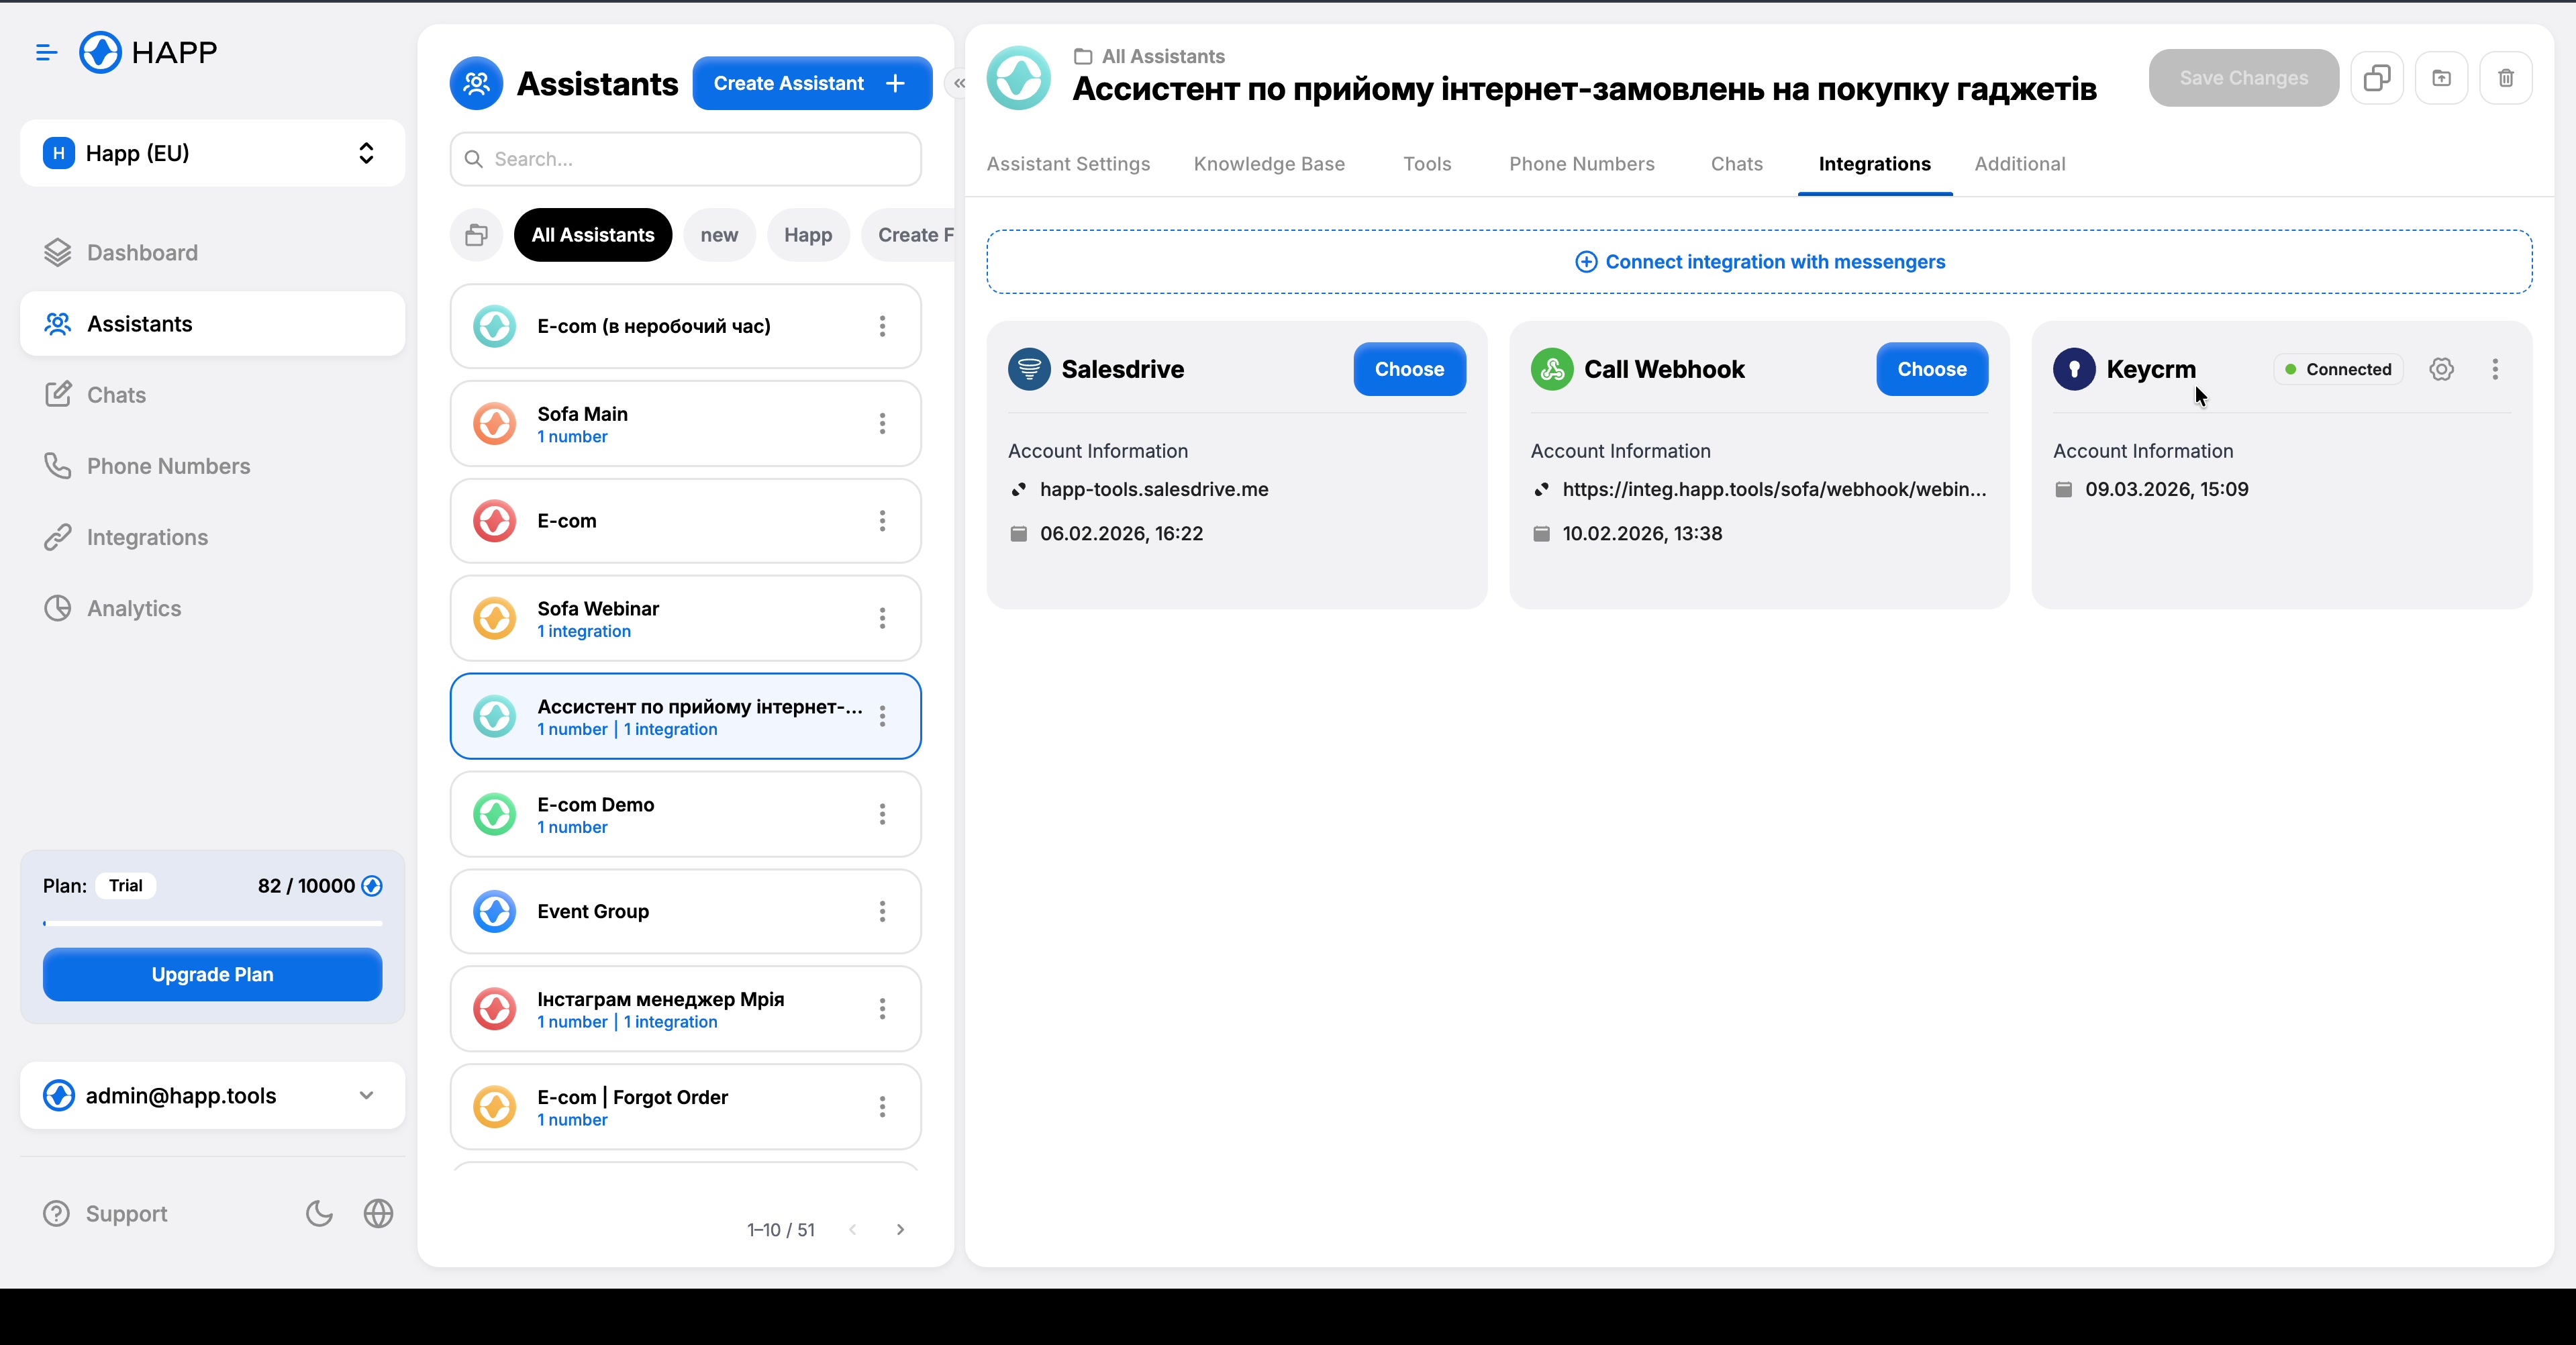Duplicate the assistant using the copy icon

(x=2376, y=78)
